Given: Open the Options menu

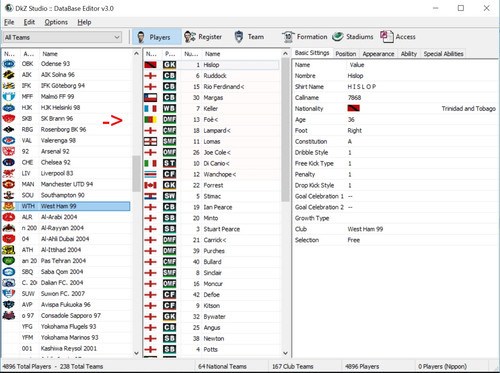Looking at the screenshot, I should pos(56,22).
